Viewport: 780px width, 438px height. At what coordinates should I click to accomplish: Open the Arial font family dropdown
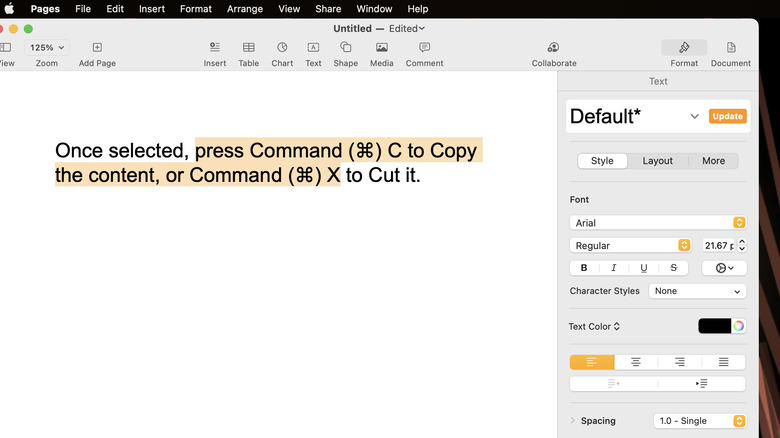point(657,223)
